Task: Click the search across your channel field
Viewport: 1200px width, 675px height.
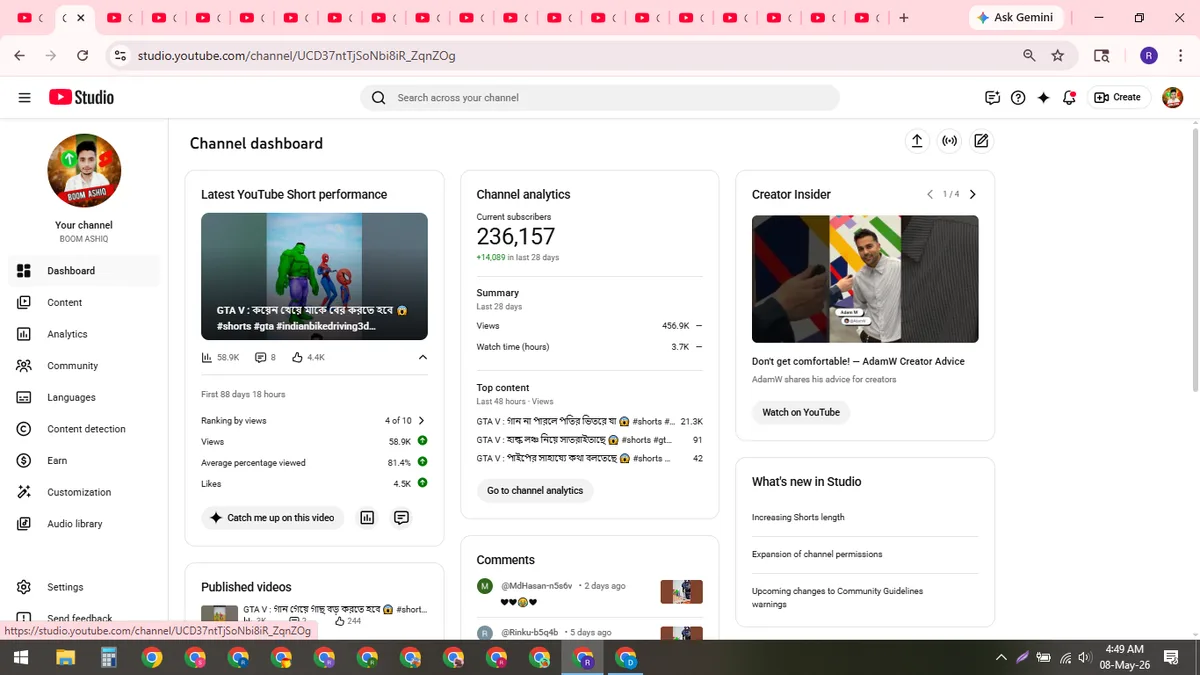Action: [x=600, y=97]
